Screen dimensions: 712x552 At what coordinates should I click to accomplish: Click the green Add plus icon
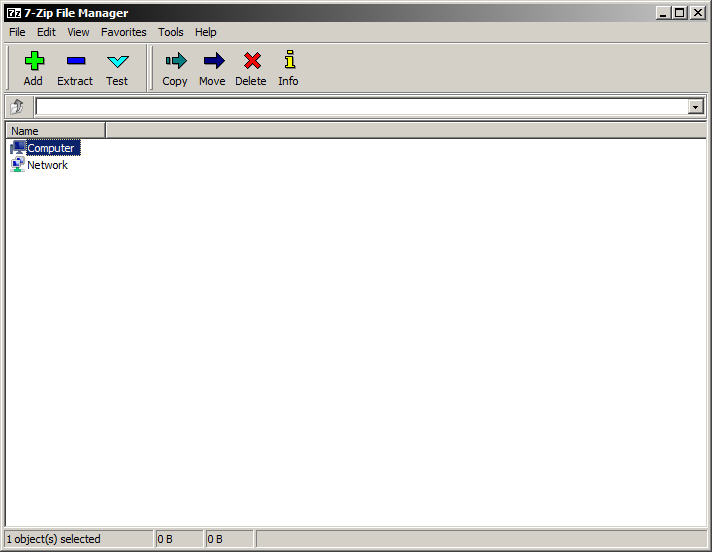click(x=34, y=60)
